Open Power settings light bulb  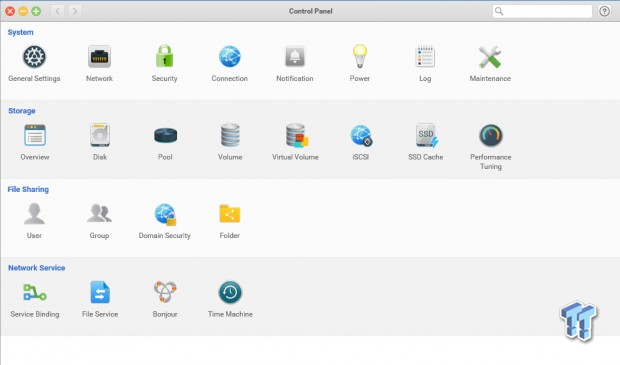(360, 57)
